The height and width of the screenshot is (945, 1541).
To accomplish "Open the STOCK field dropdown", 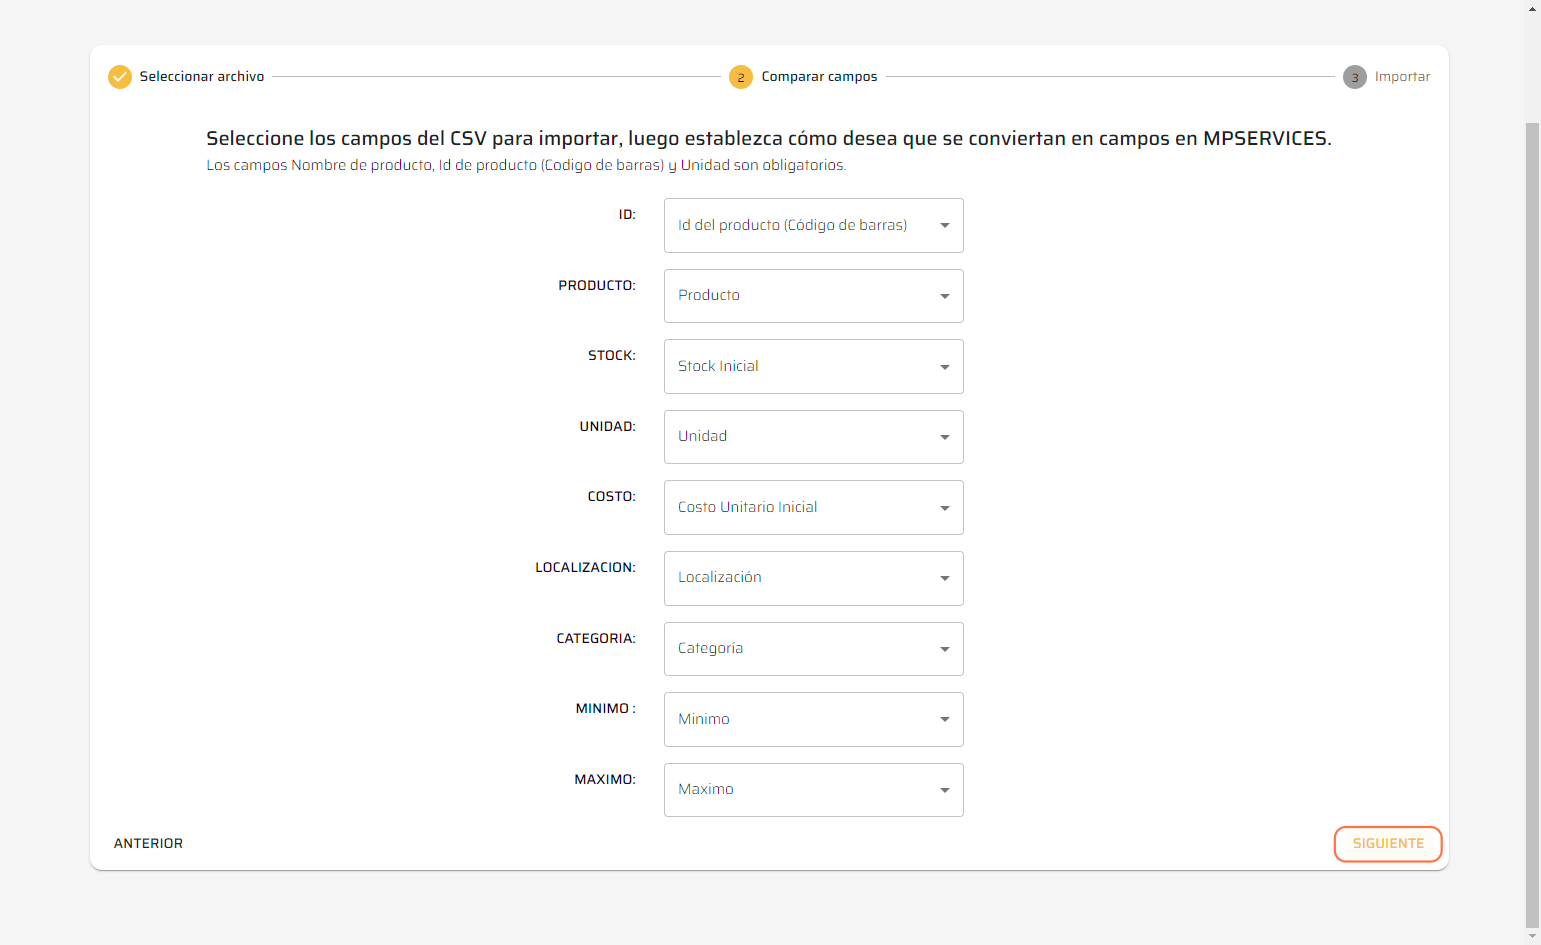I will [x=814, y=366].
